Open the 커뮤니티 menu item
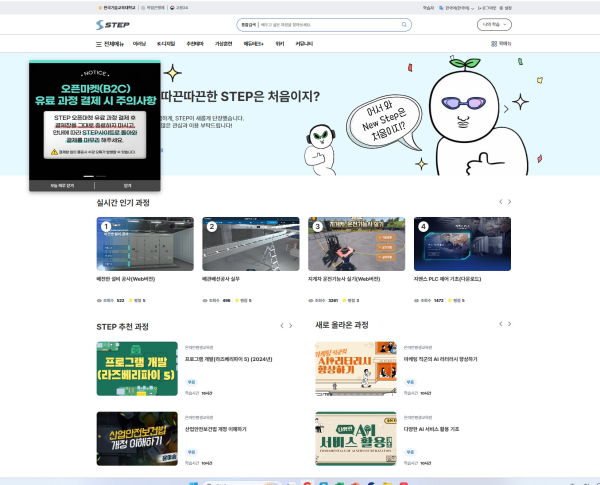The image size is (600, 485). (x=304, y=44)
